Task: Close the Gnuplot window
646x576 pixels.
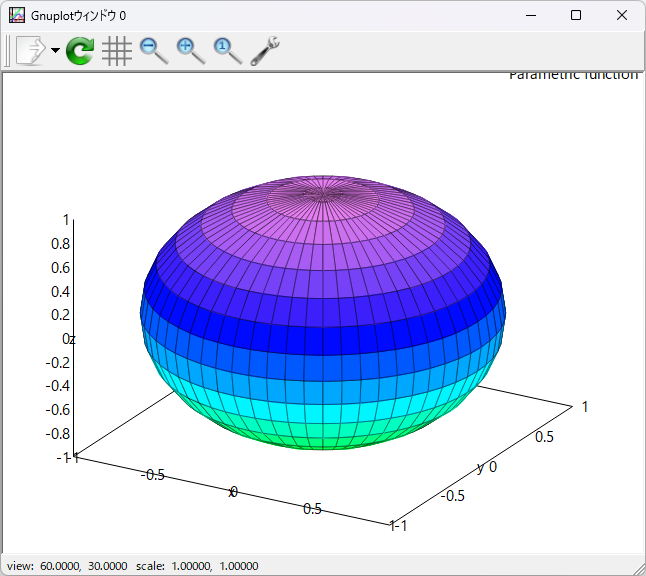Action: click(622, 16)
